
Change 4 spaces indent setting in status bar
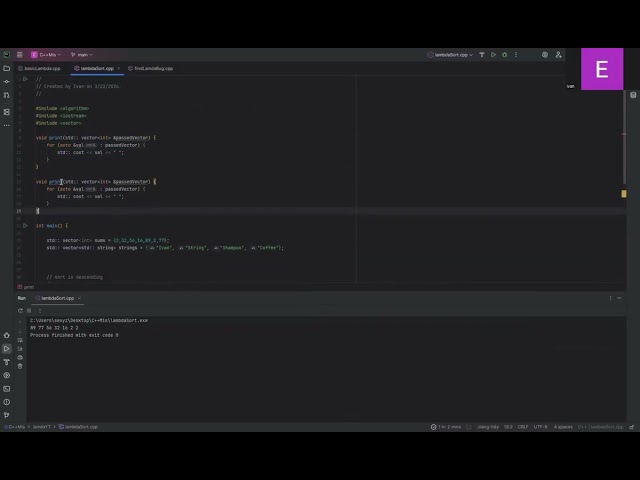[x=563, y=427]
